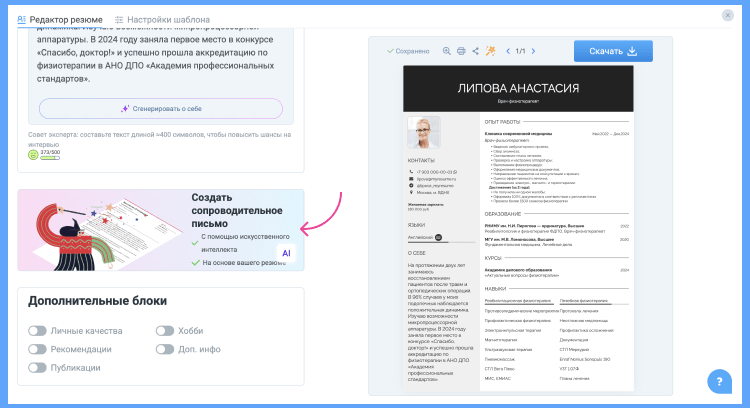Open the Создать сопроводительное письмо banner
This screenshot has height=408, width=750.
click(x=161, y=230)
